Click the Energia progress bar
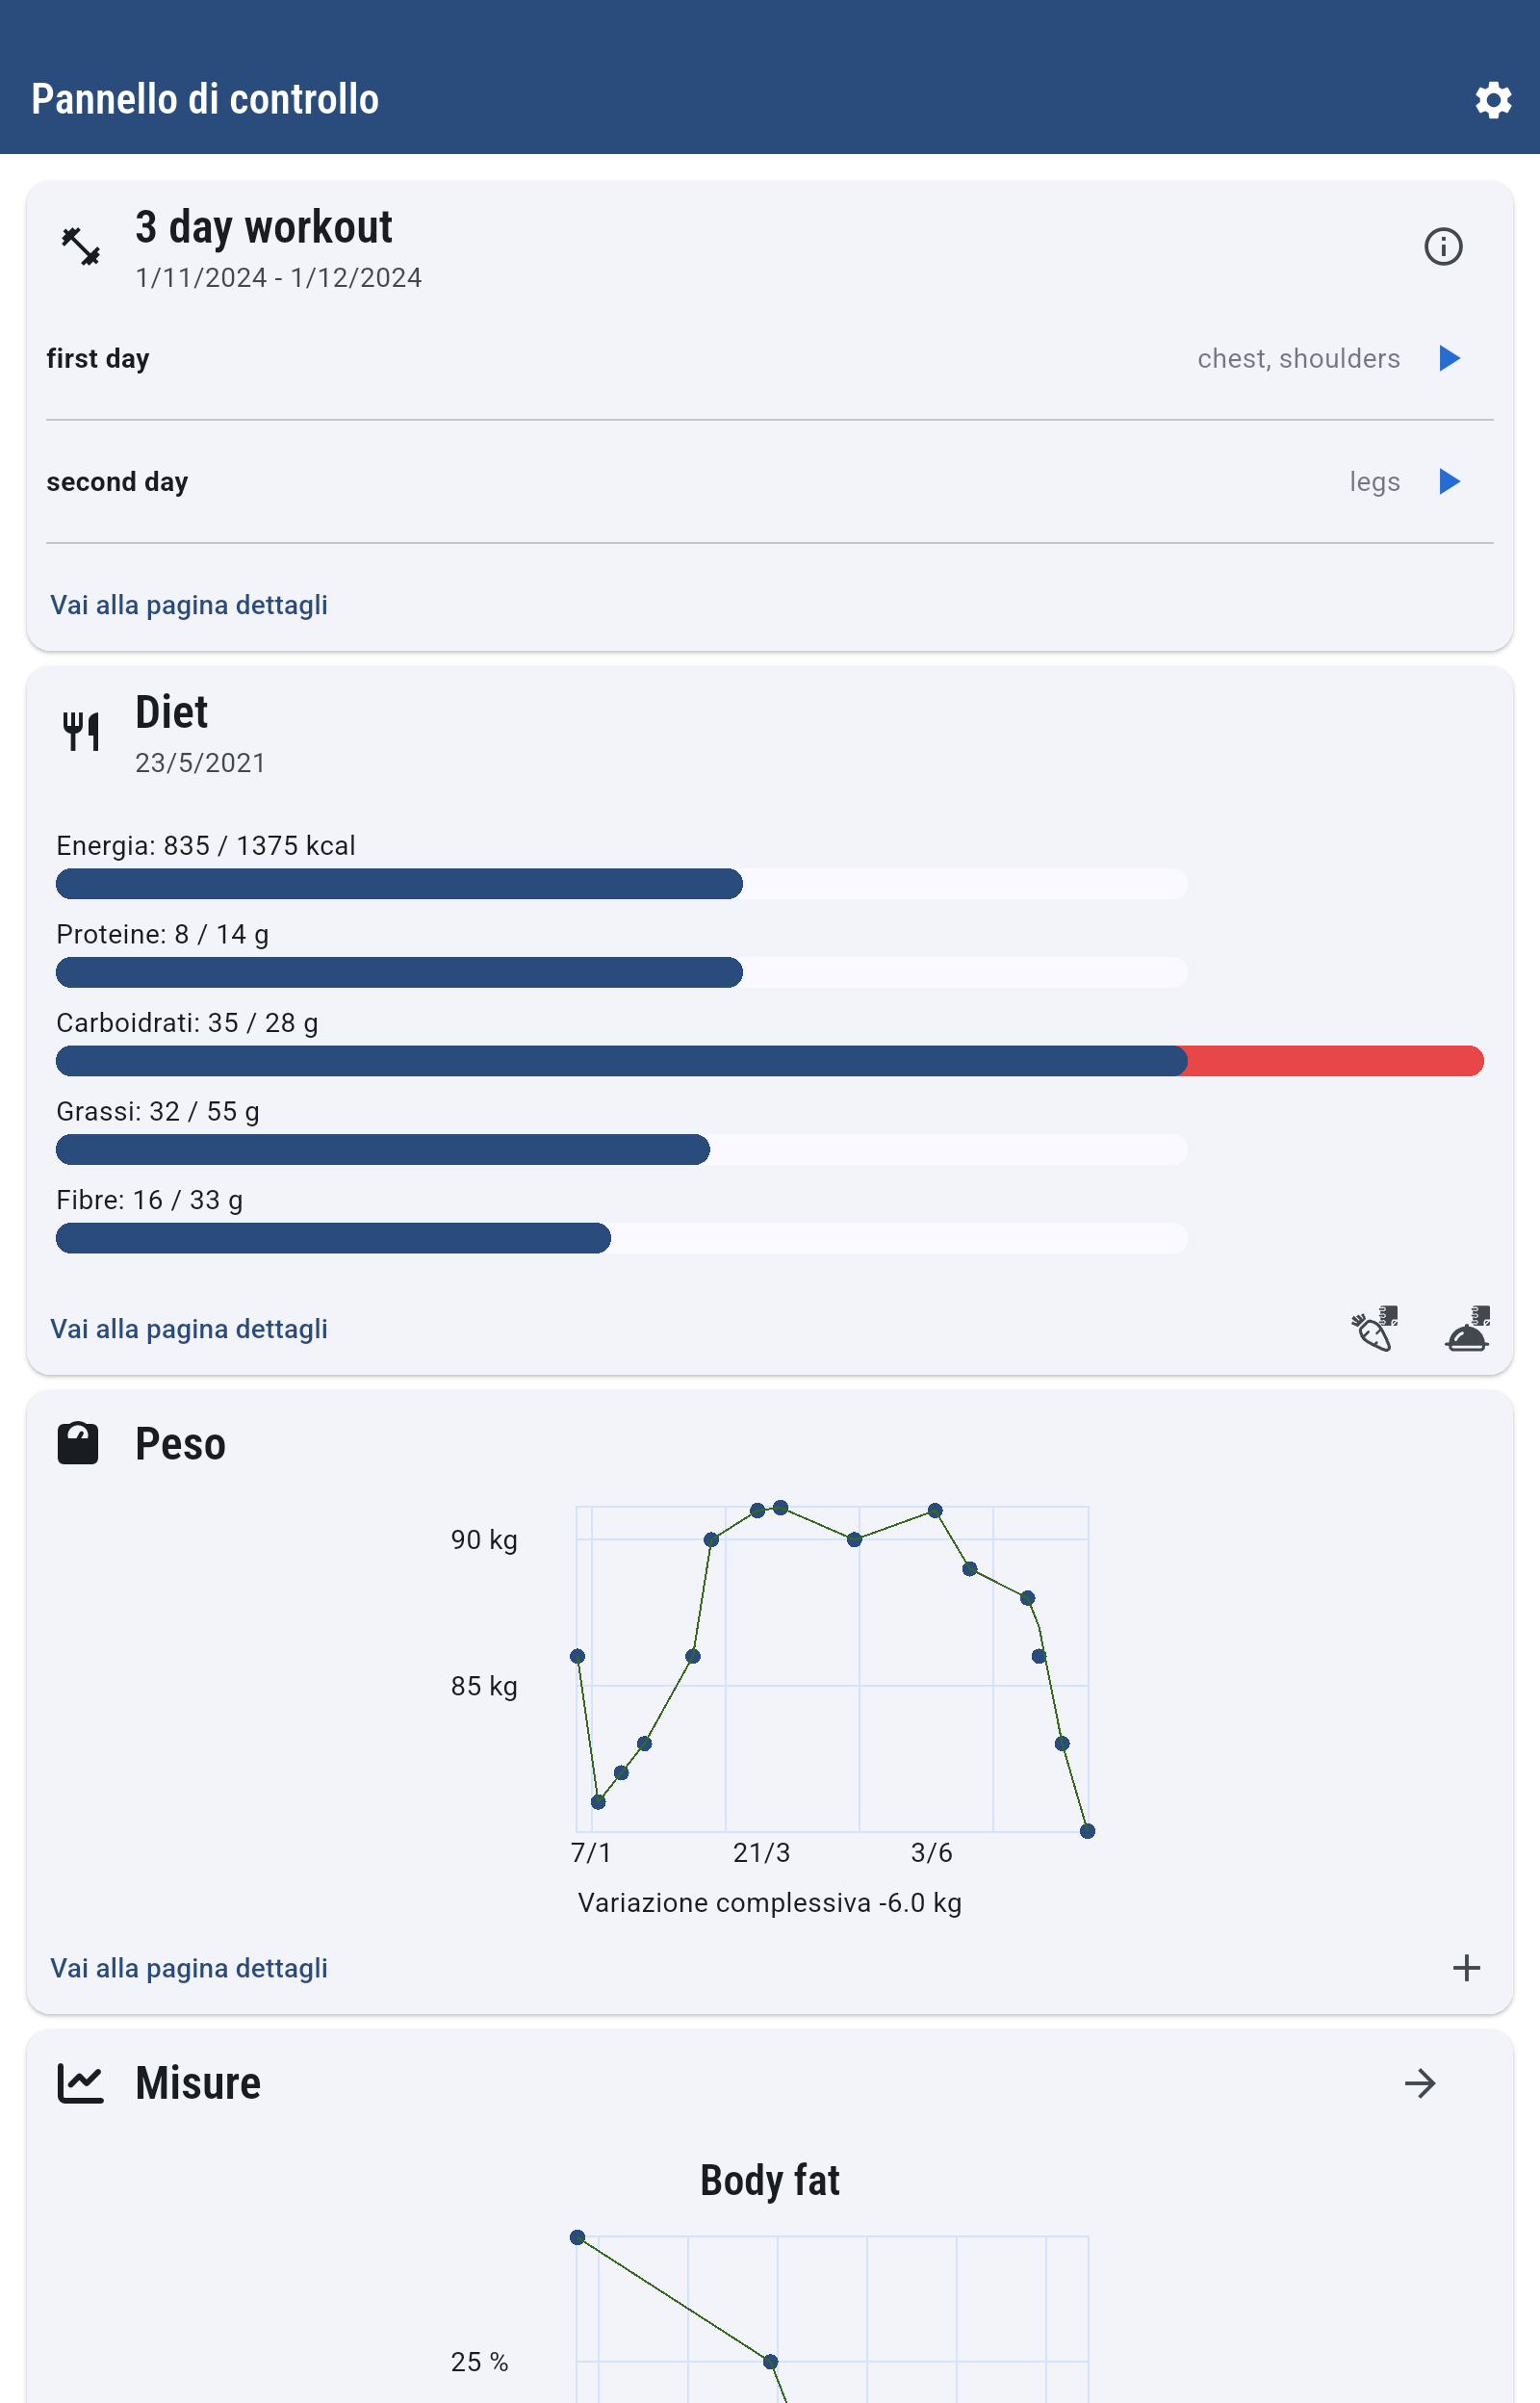This screenshot has width=1540, height=2403. [x=620, y=884]
